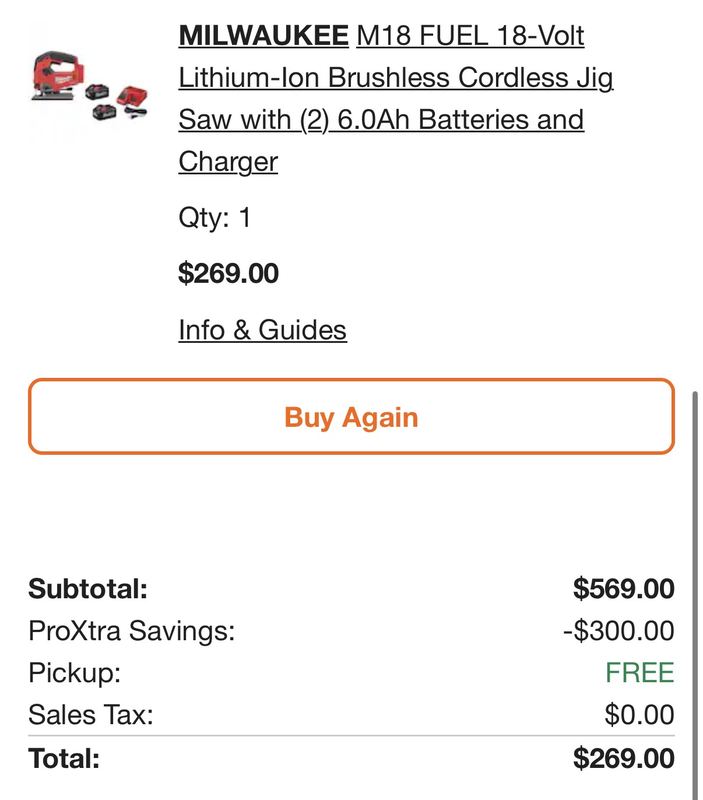
Task: Click the bold $269.00 item price
Action: pos(228,273)
